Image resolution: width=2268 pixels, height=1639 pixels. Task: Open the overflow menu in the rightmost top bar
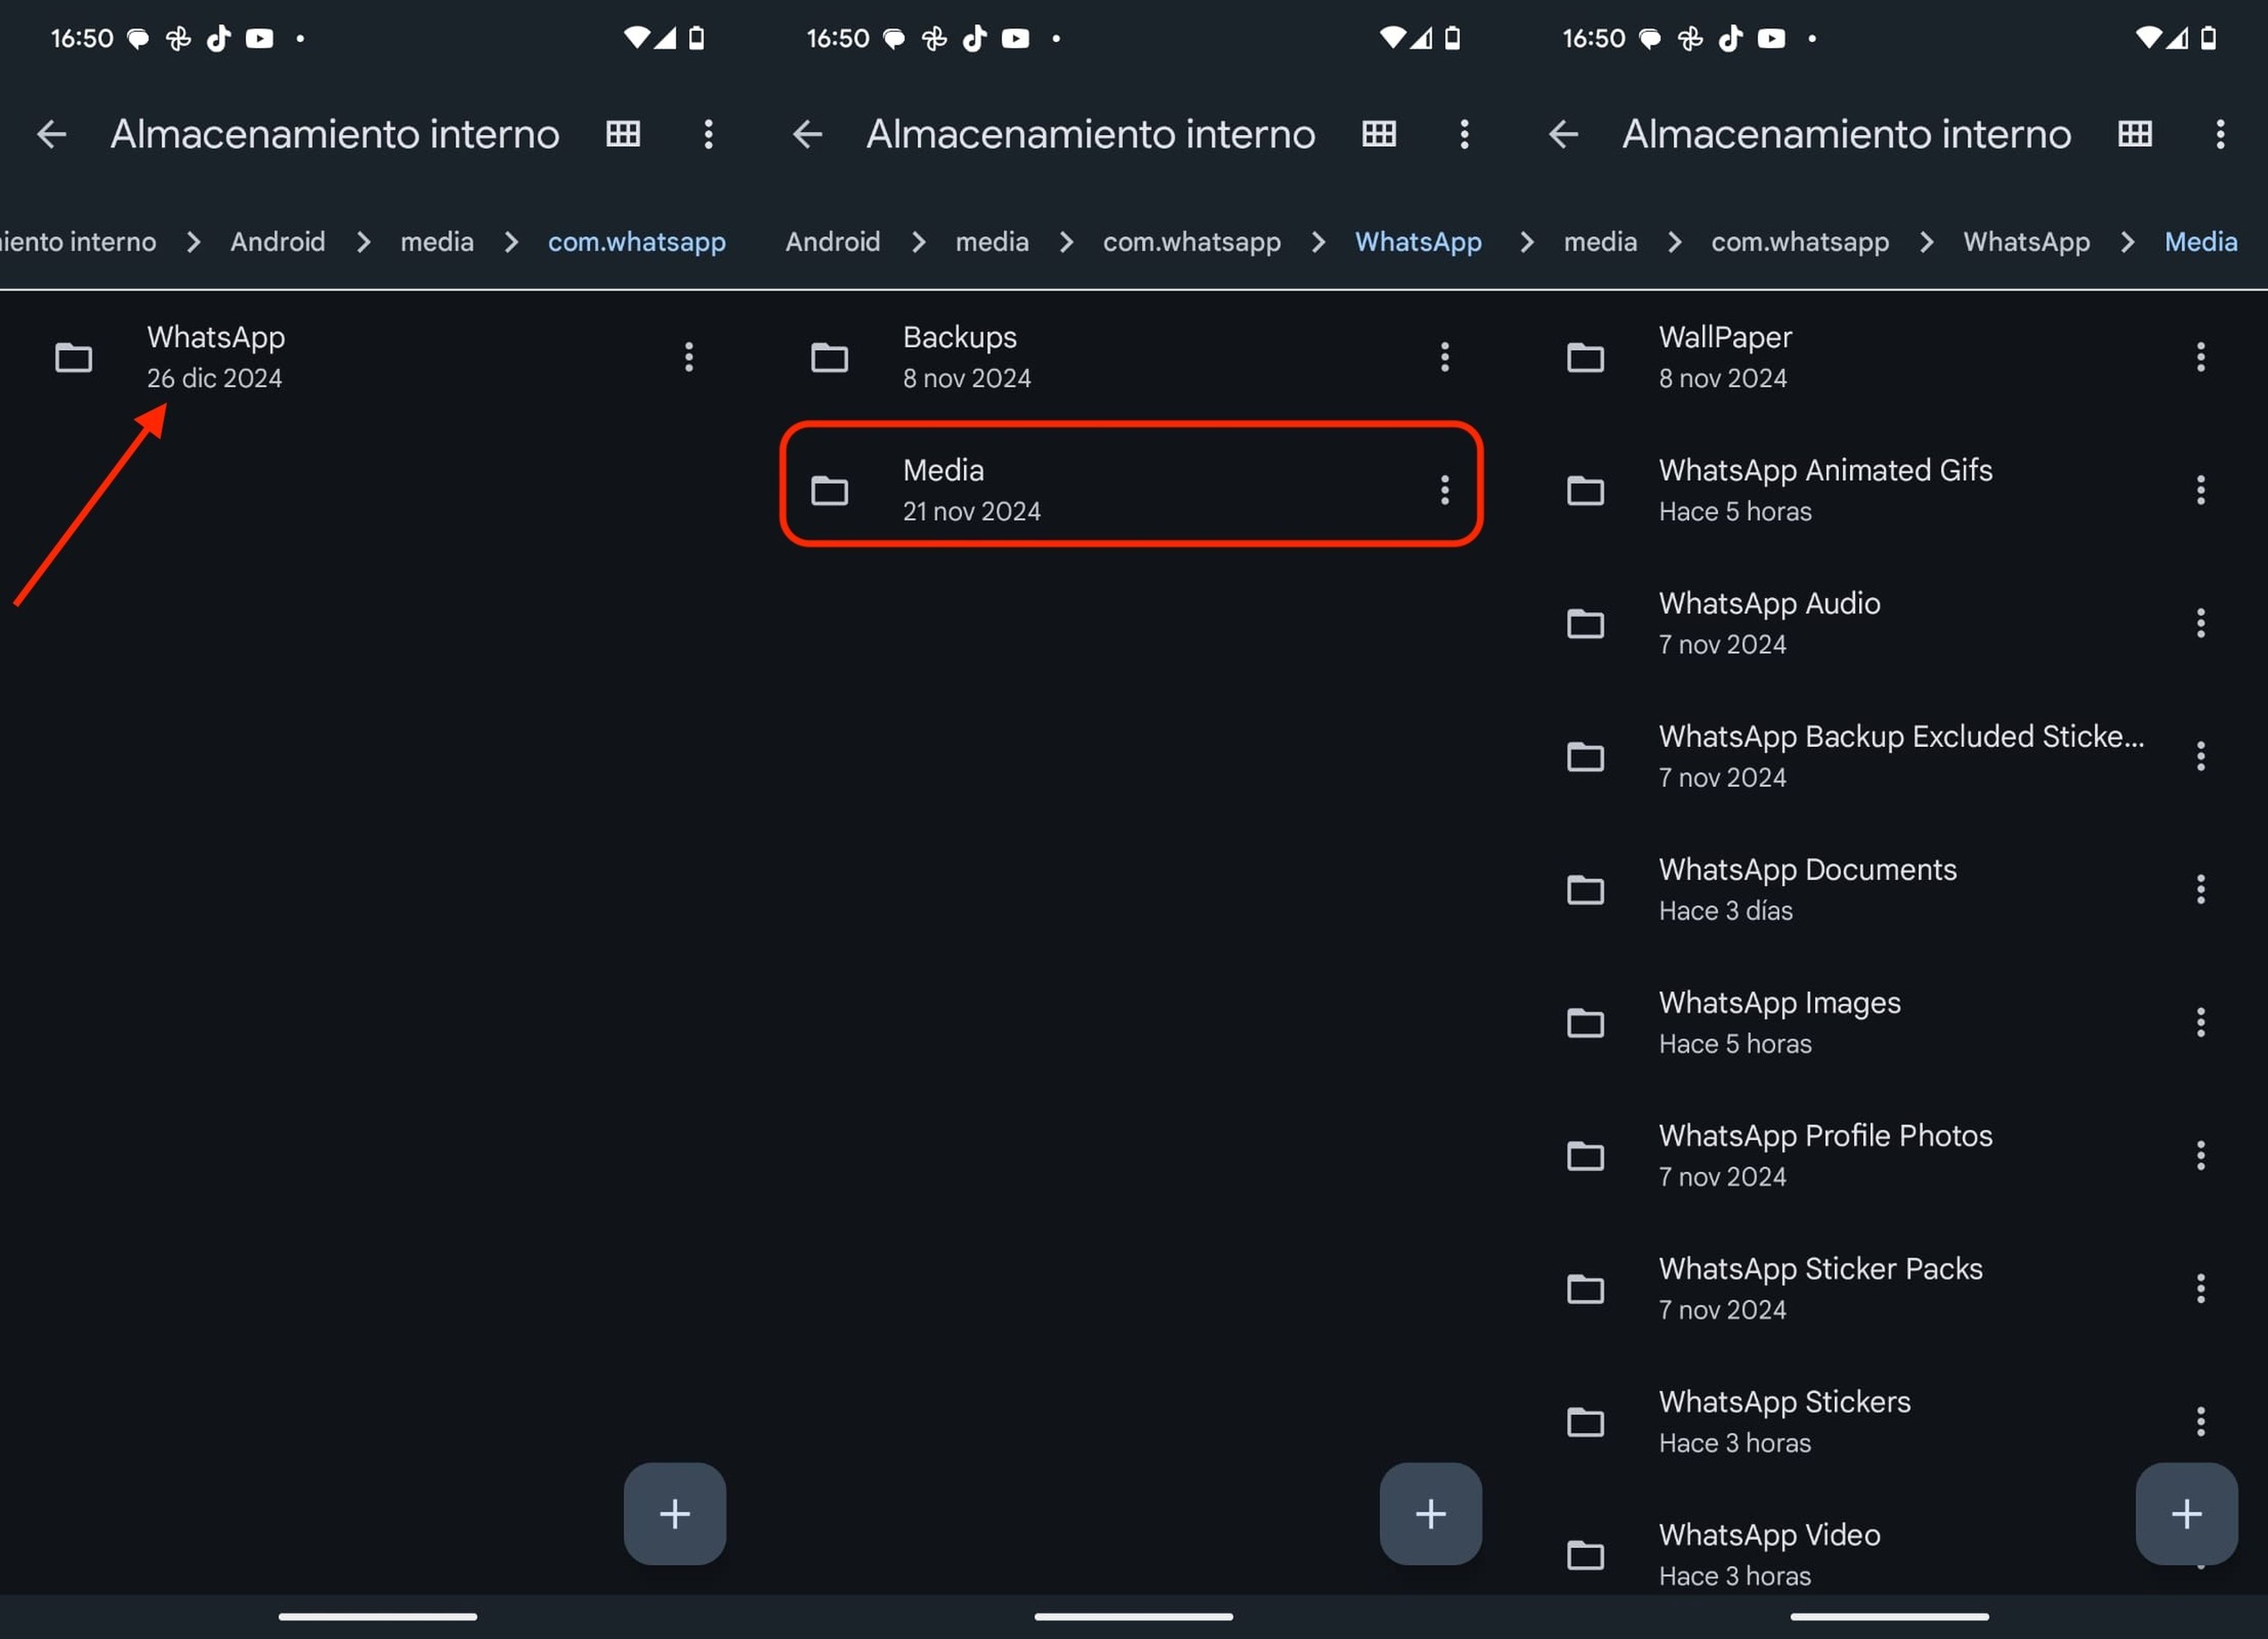2220,134
